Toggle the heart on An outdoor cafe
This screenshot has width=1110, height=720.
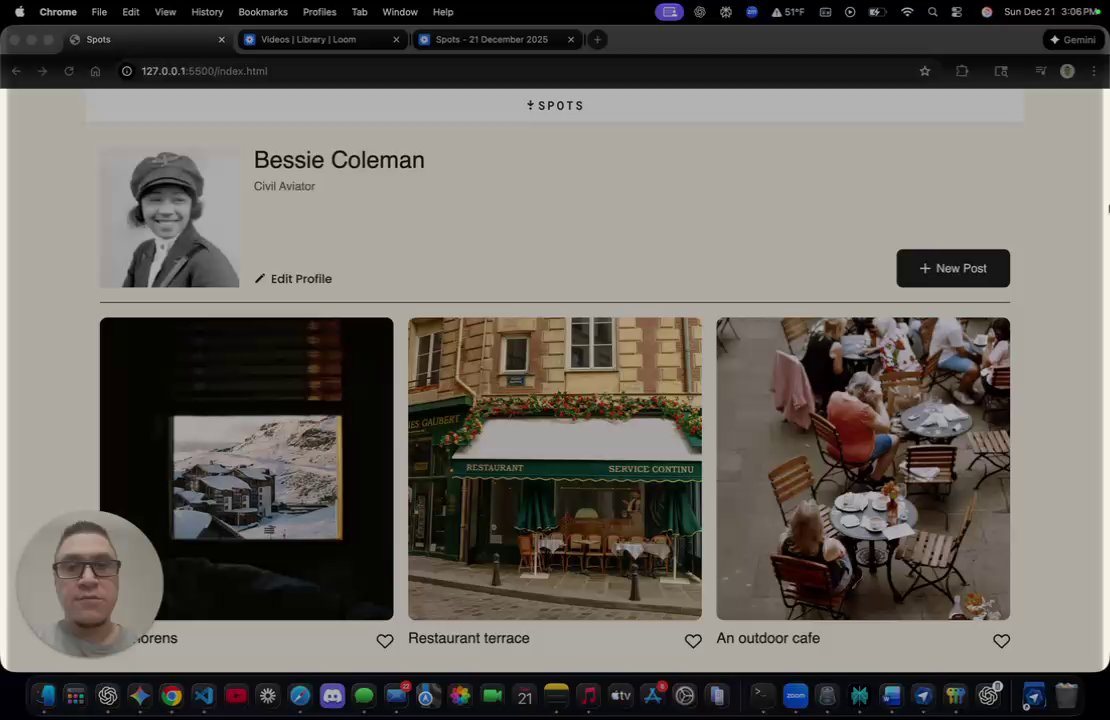tap(1001, 641)
